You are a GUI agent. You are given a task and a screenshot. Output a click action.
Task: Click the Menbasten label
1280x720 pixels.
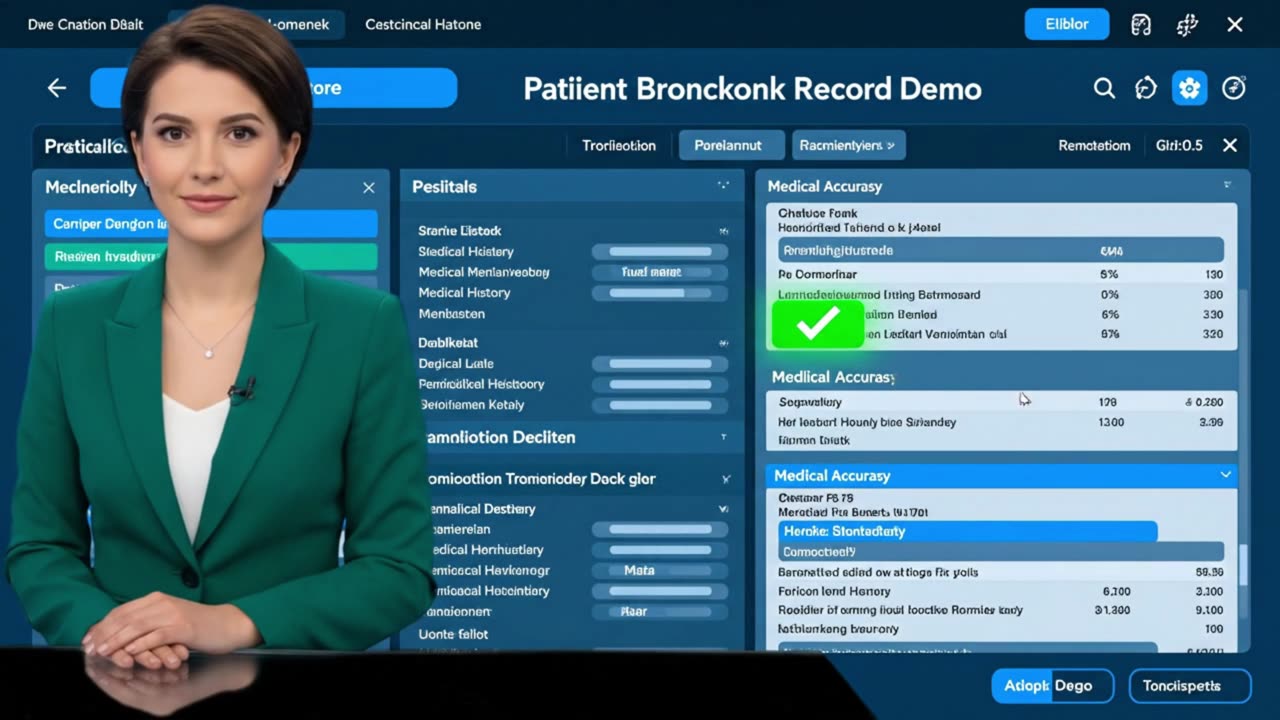pyautogui.click(x=451, y=314)
